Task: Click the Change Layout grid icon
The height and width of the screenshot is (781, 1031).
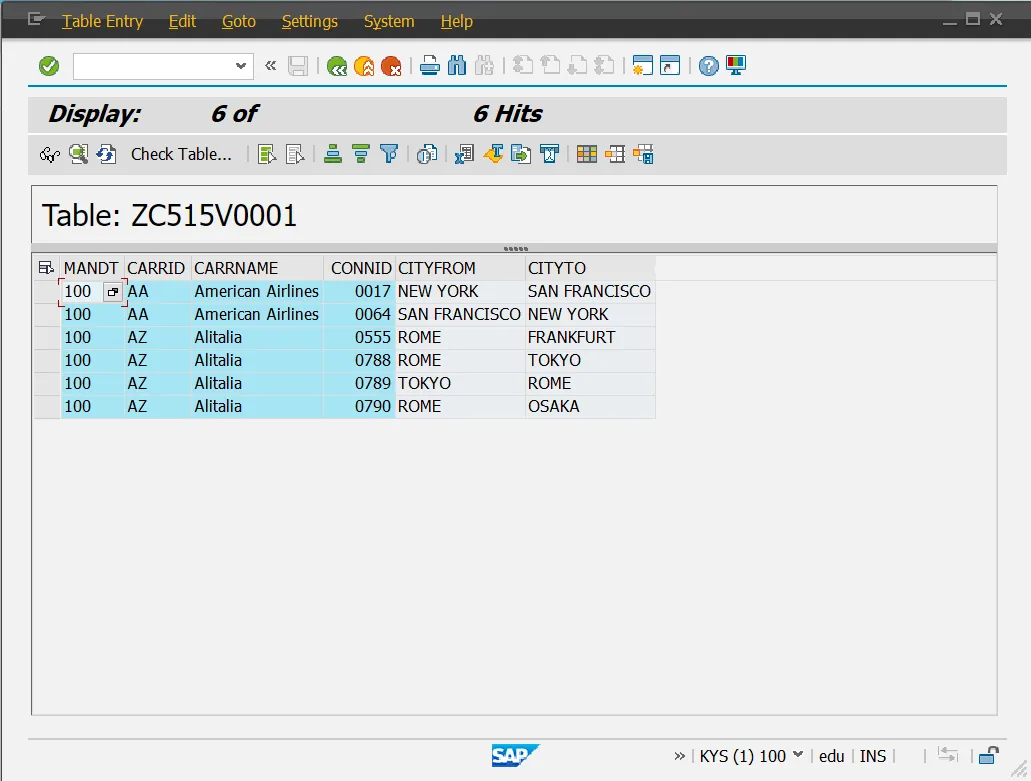Action: (587, 154)
